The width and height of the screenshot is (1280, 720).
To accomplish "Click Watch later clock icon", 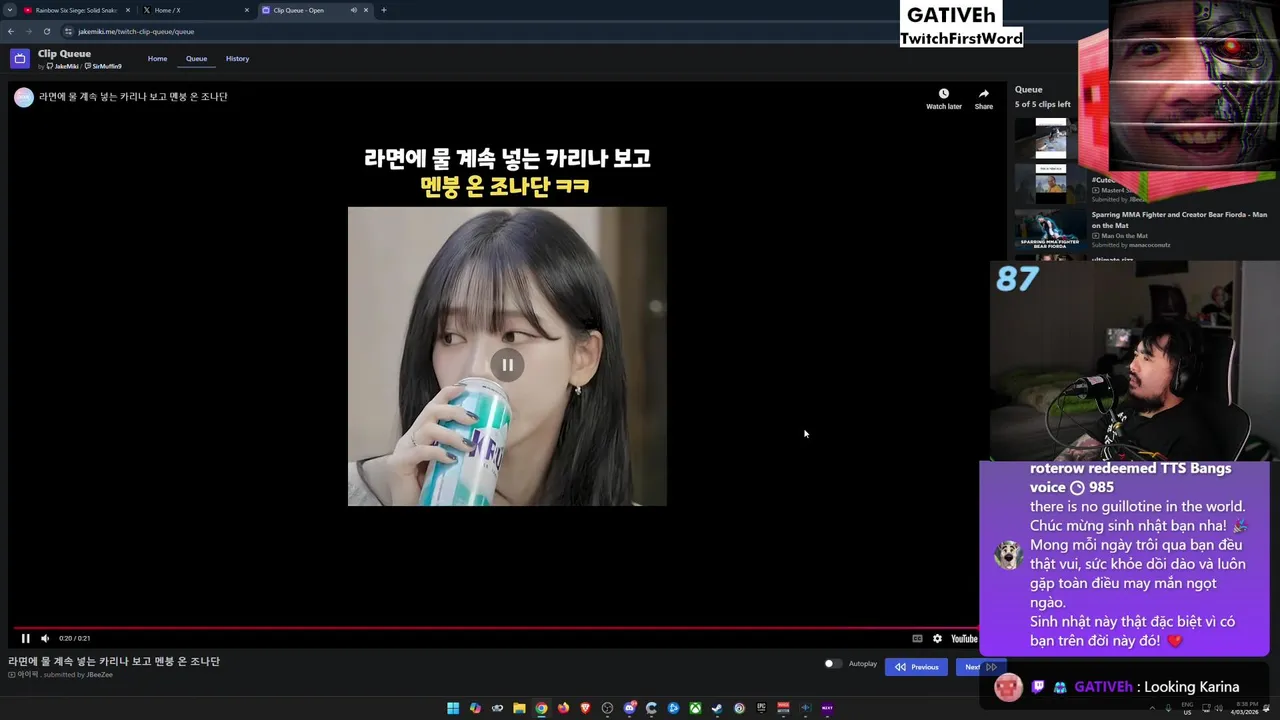I will click(943, 98).
